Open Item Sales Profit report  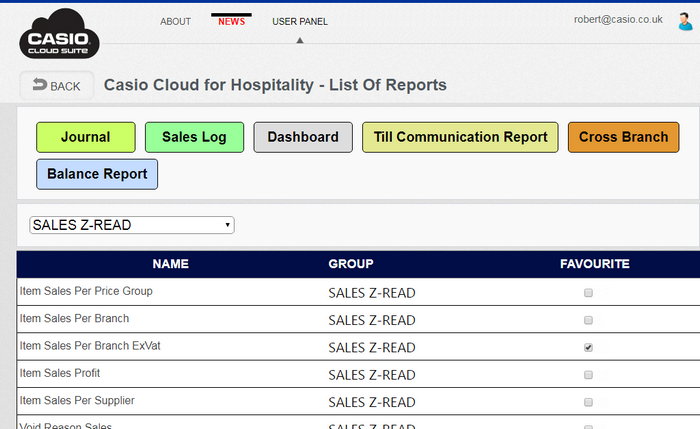coord(60,373)
